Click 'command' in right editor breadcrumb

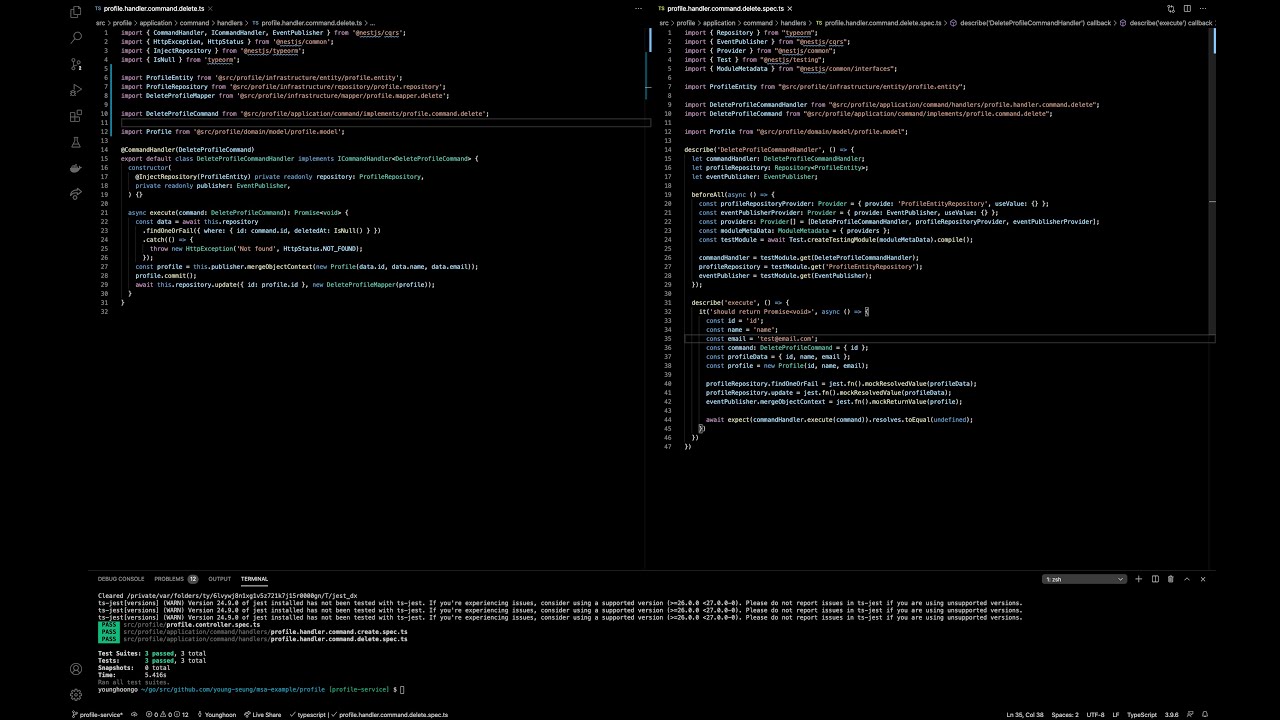pos(757,22)
